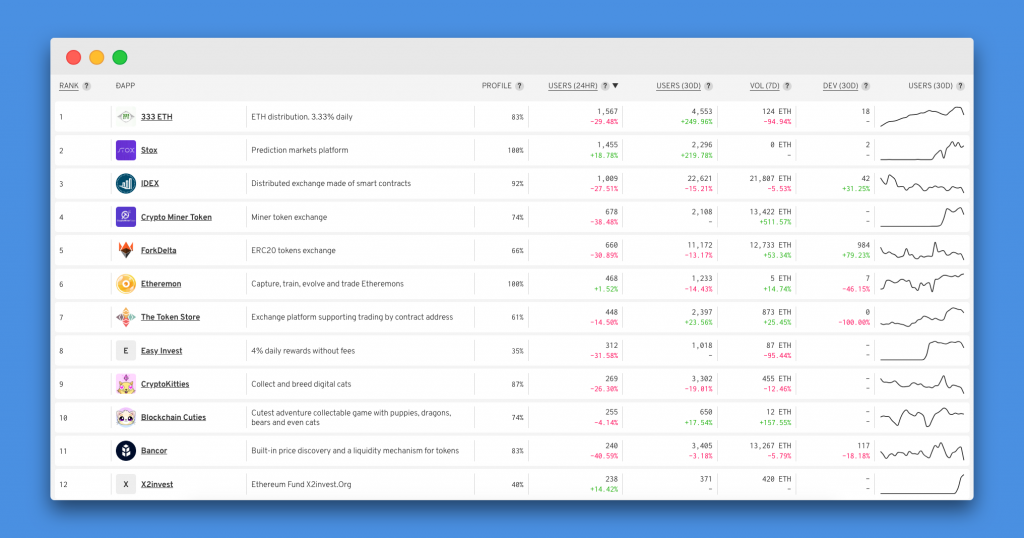This screenshot has width=1024, height=538.
Task: Click the ForkDelta fox logo icon
Action: coord(125,250)
